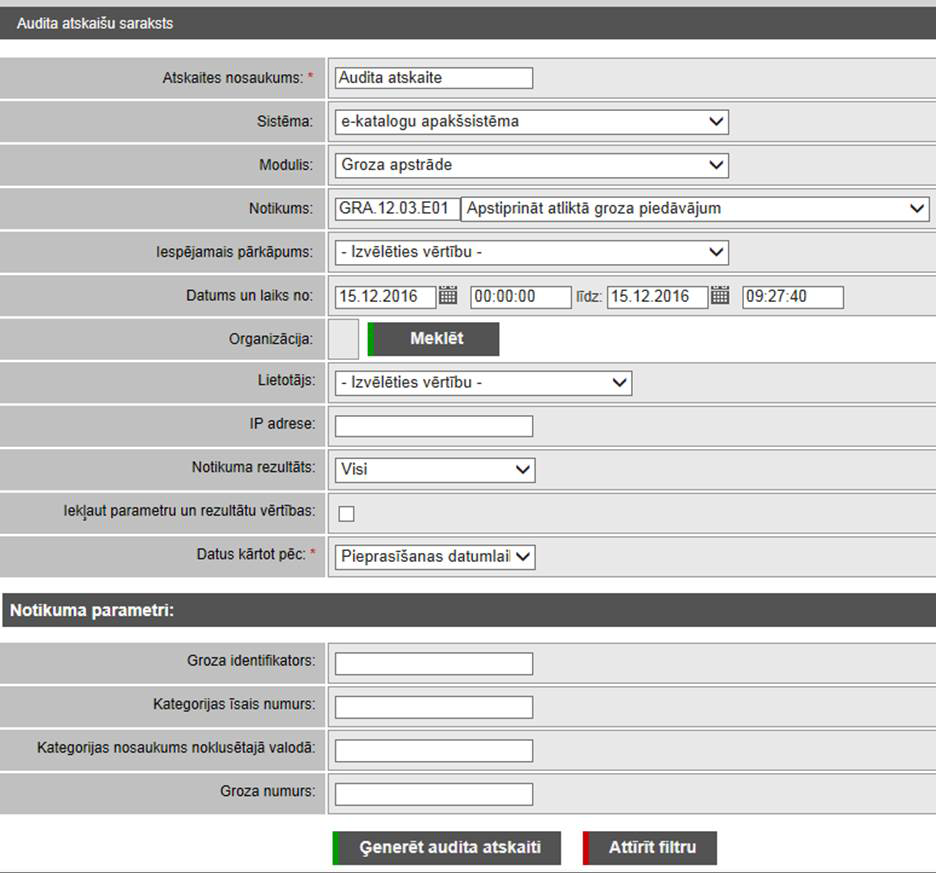936x873 pixels.
Task: Click the end time field 09:27:40
Action: (793, 296)
